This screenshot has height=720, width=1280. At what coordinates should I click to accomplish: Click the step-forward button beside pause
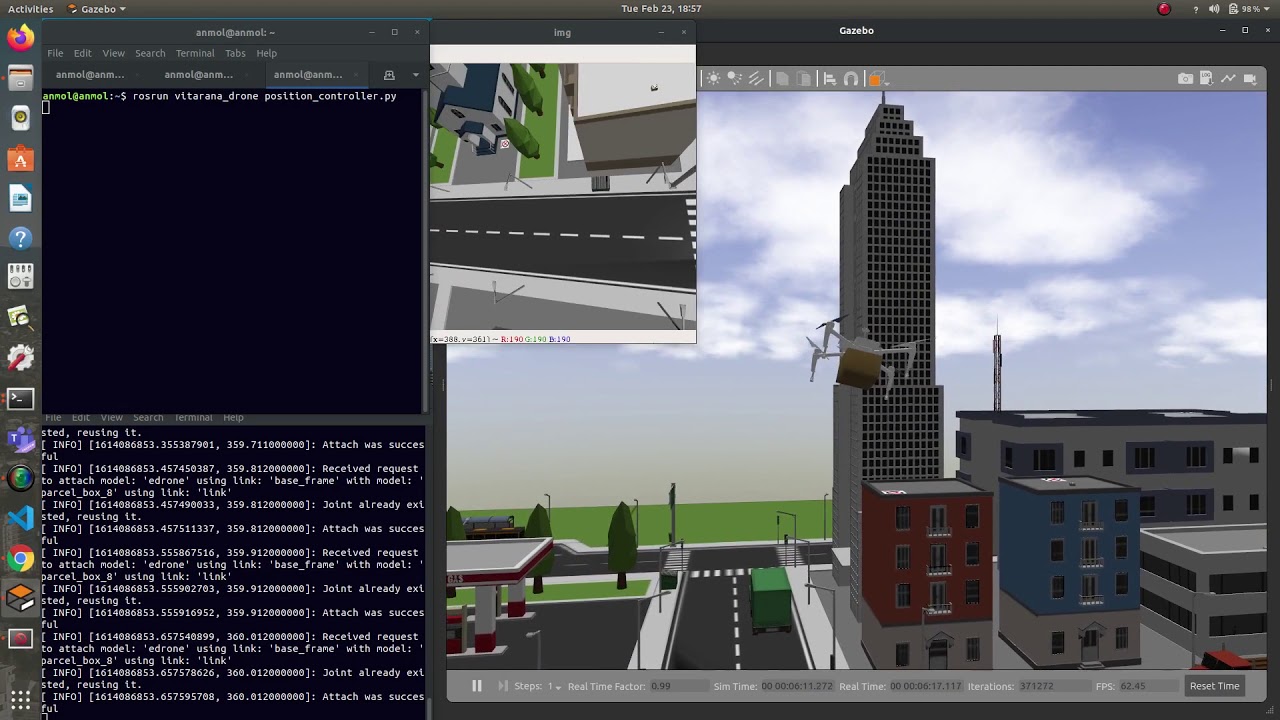[503, 686]
